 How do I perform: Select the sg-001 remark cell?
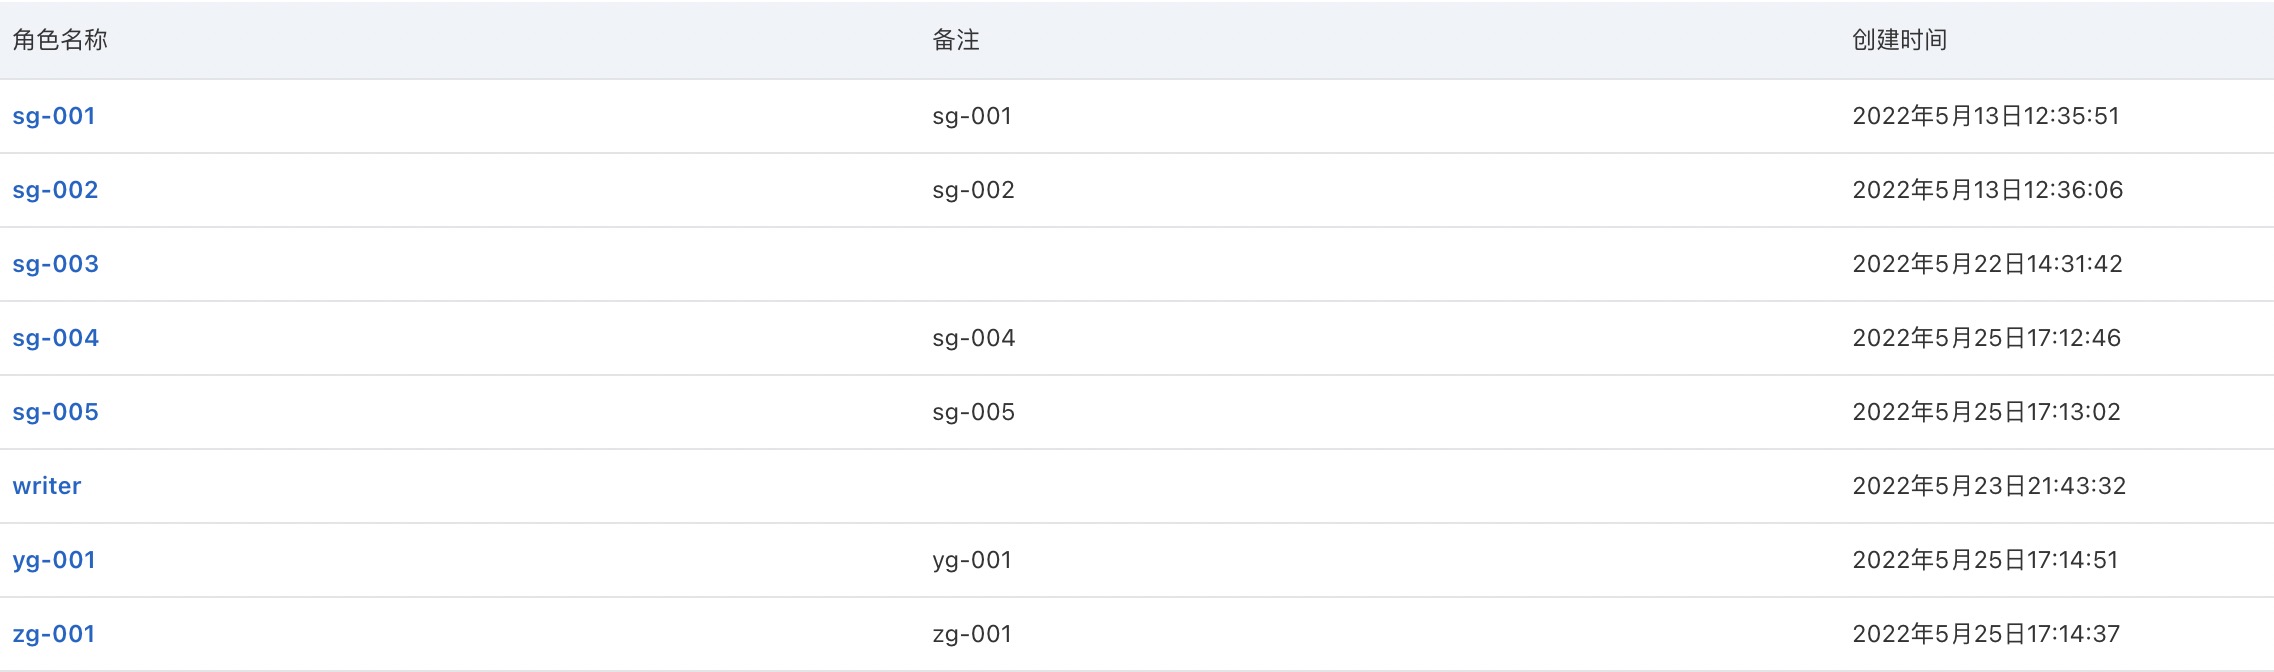[x=972, y=117]
